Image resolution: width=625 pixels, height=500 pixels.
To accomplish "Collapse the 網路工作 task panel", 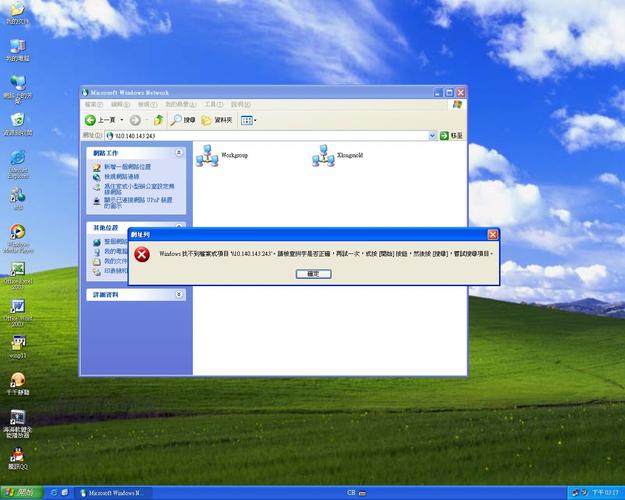I will click(179, 153).
